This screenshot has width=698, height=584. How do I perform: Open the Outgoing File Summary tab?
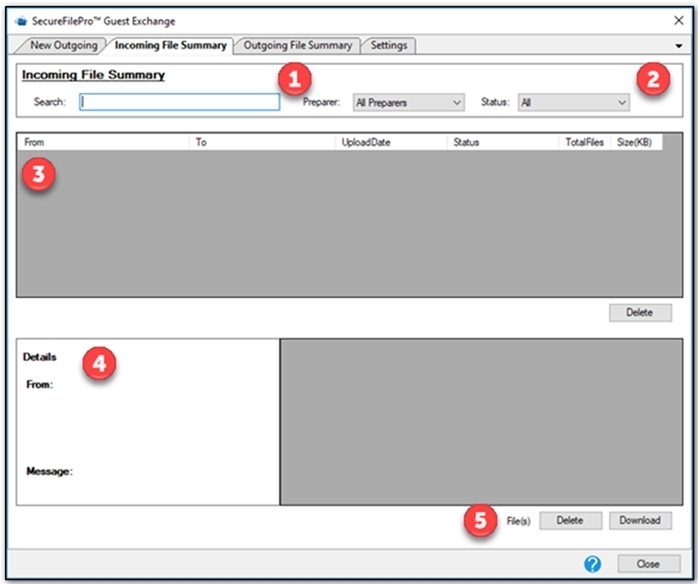point(297,45)
